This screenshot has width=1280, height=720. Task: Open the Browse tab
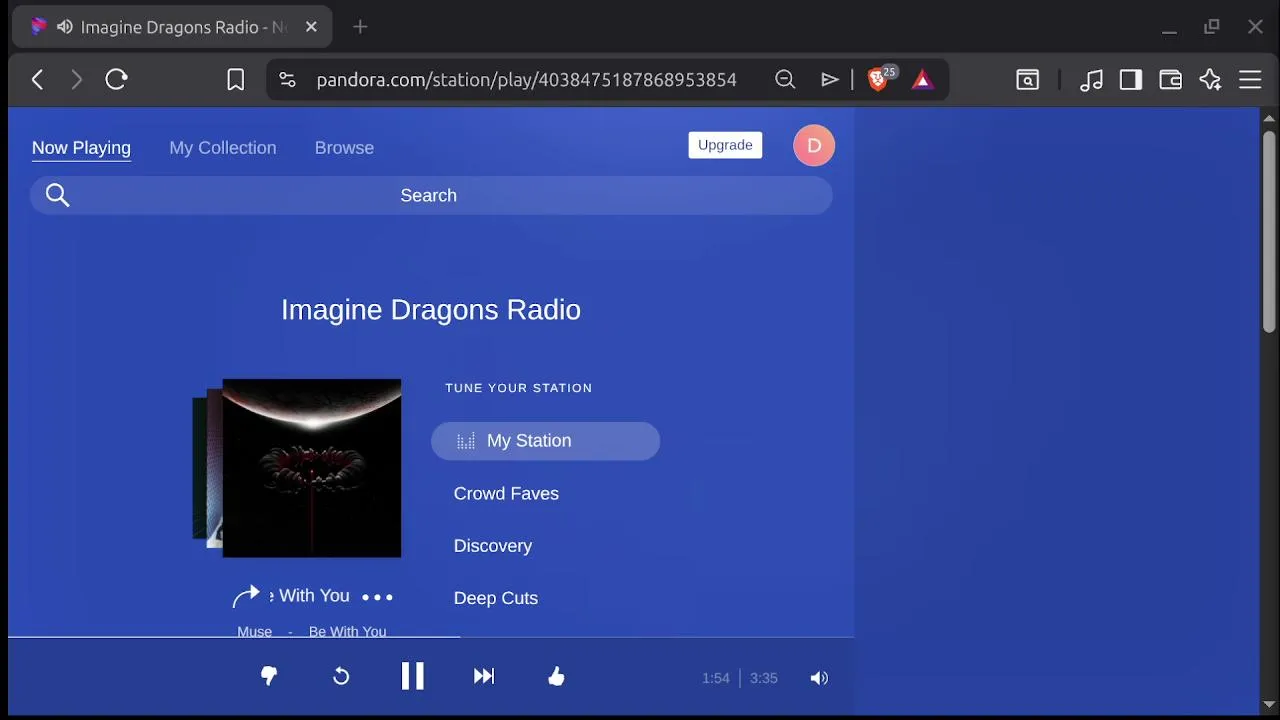pos(344,148)
